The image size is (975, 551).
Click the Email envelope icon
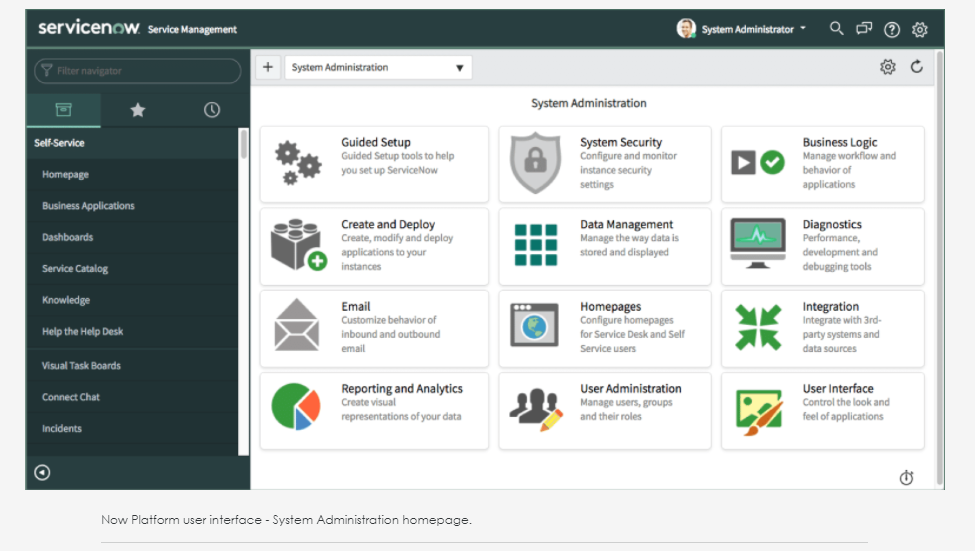coord(297,325)
